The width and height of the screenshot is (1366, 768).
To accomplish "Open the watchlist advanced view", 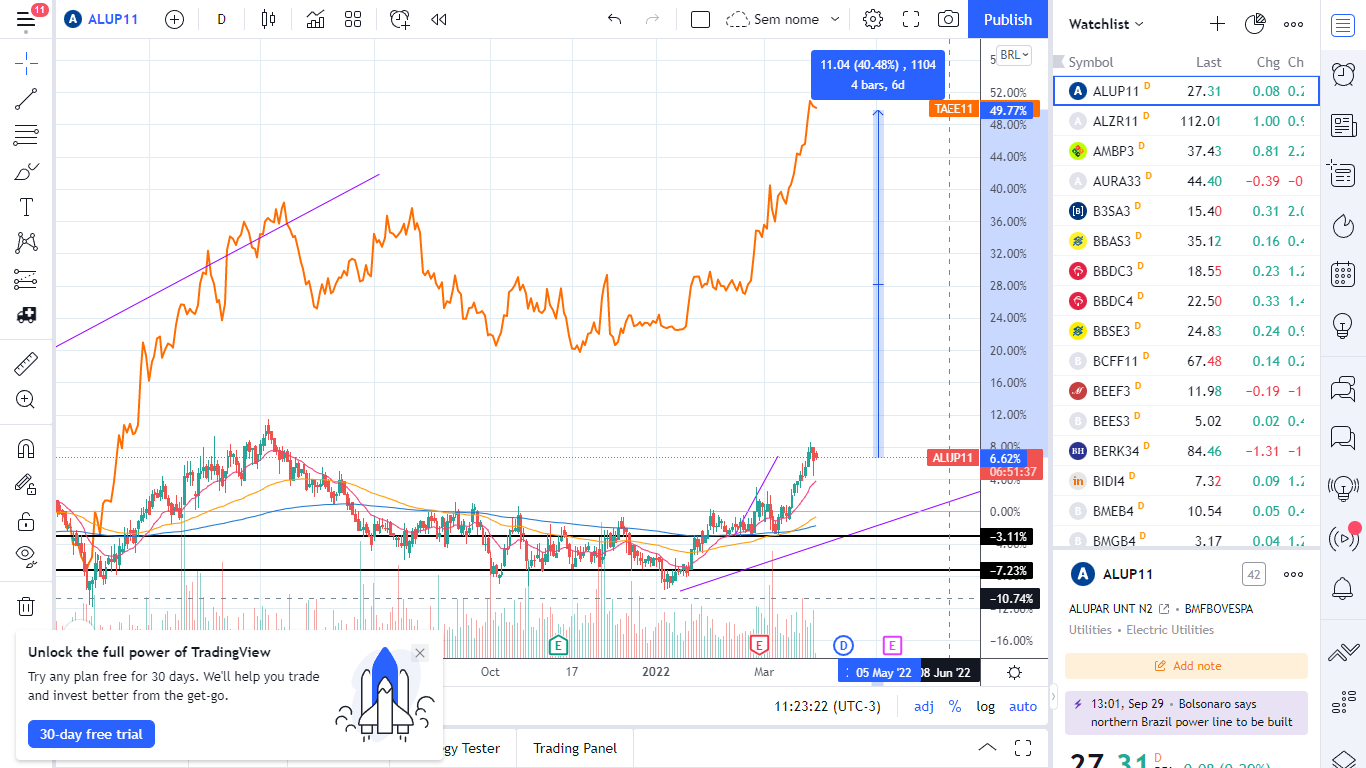I will (1255, 24).
